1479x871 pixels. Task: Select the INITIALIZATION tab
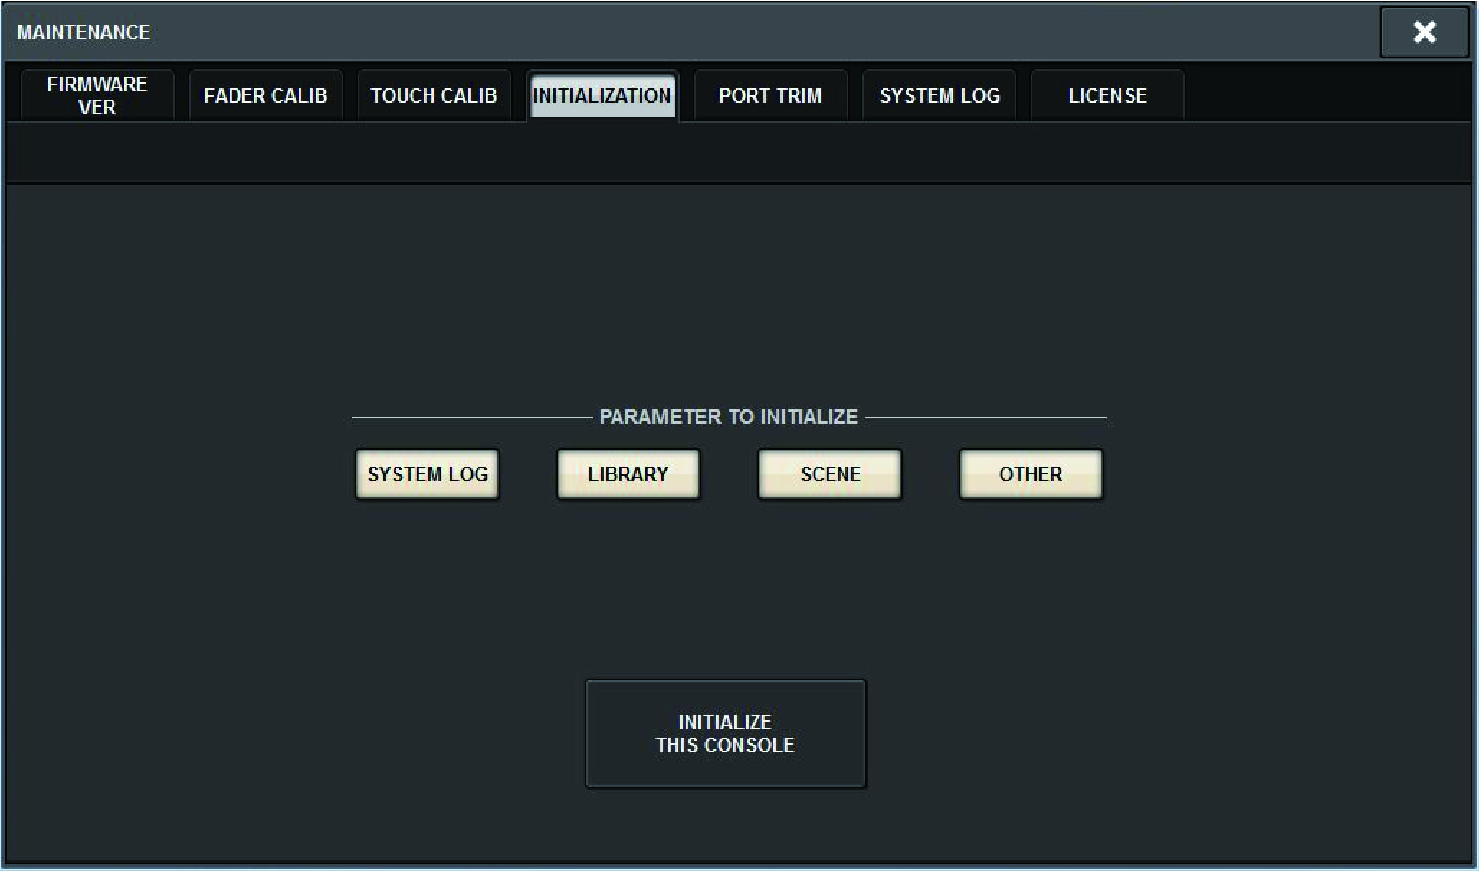click(x=602, y=95)
